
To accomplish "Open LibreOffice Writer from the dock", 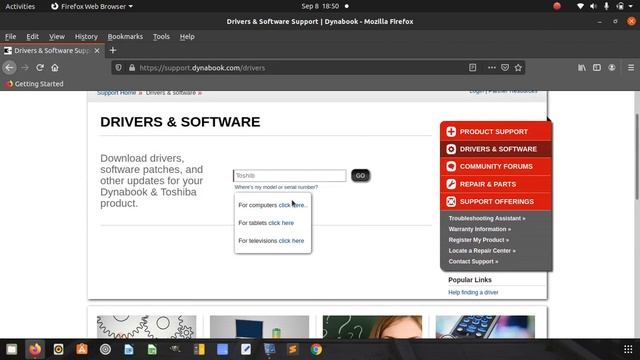I will click(129, 349).
